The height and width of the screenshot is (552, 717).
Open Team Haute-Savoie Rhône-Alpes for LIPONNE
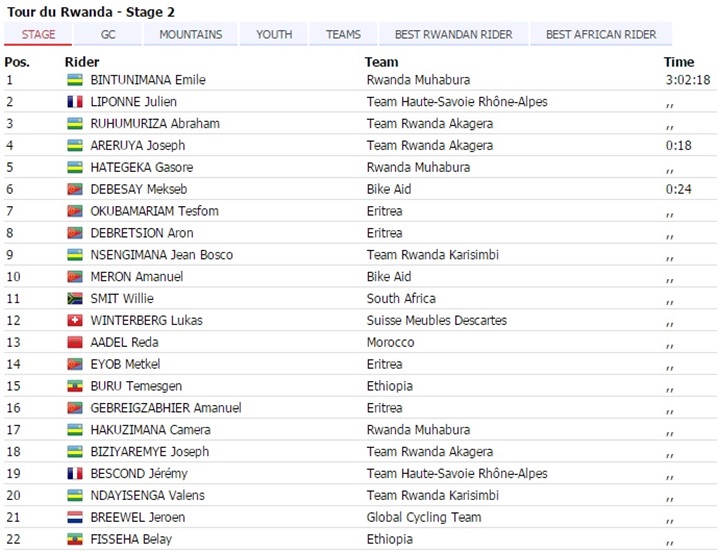point(456,102)
